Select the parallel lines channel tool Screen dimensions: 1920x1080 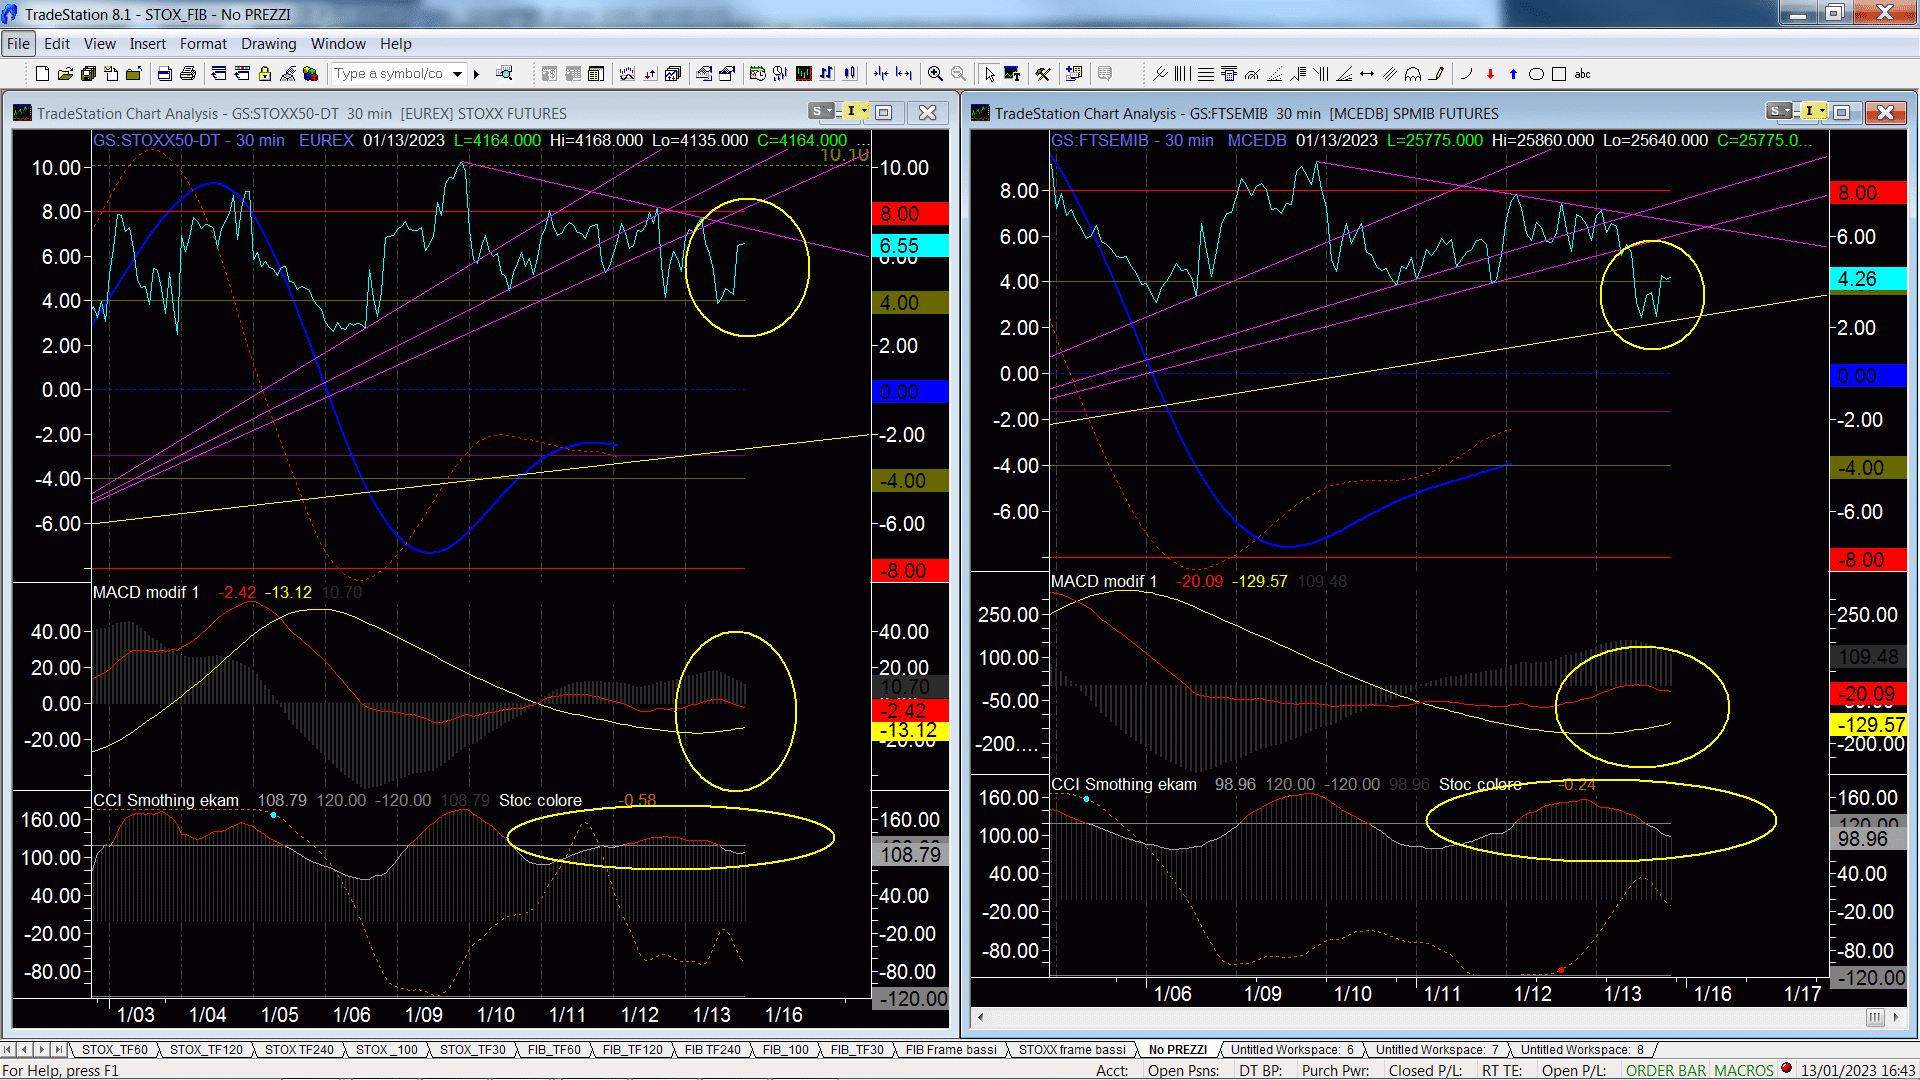click(1390, 74)
